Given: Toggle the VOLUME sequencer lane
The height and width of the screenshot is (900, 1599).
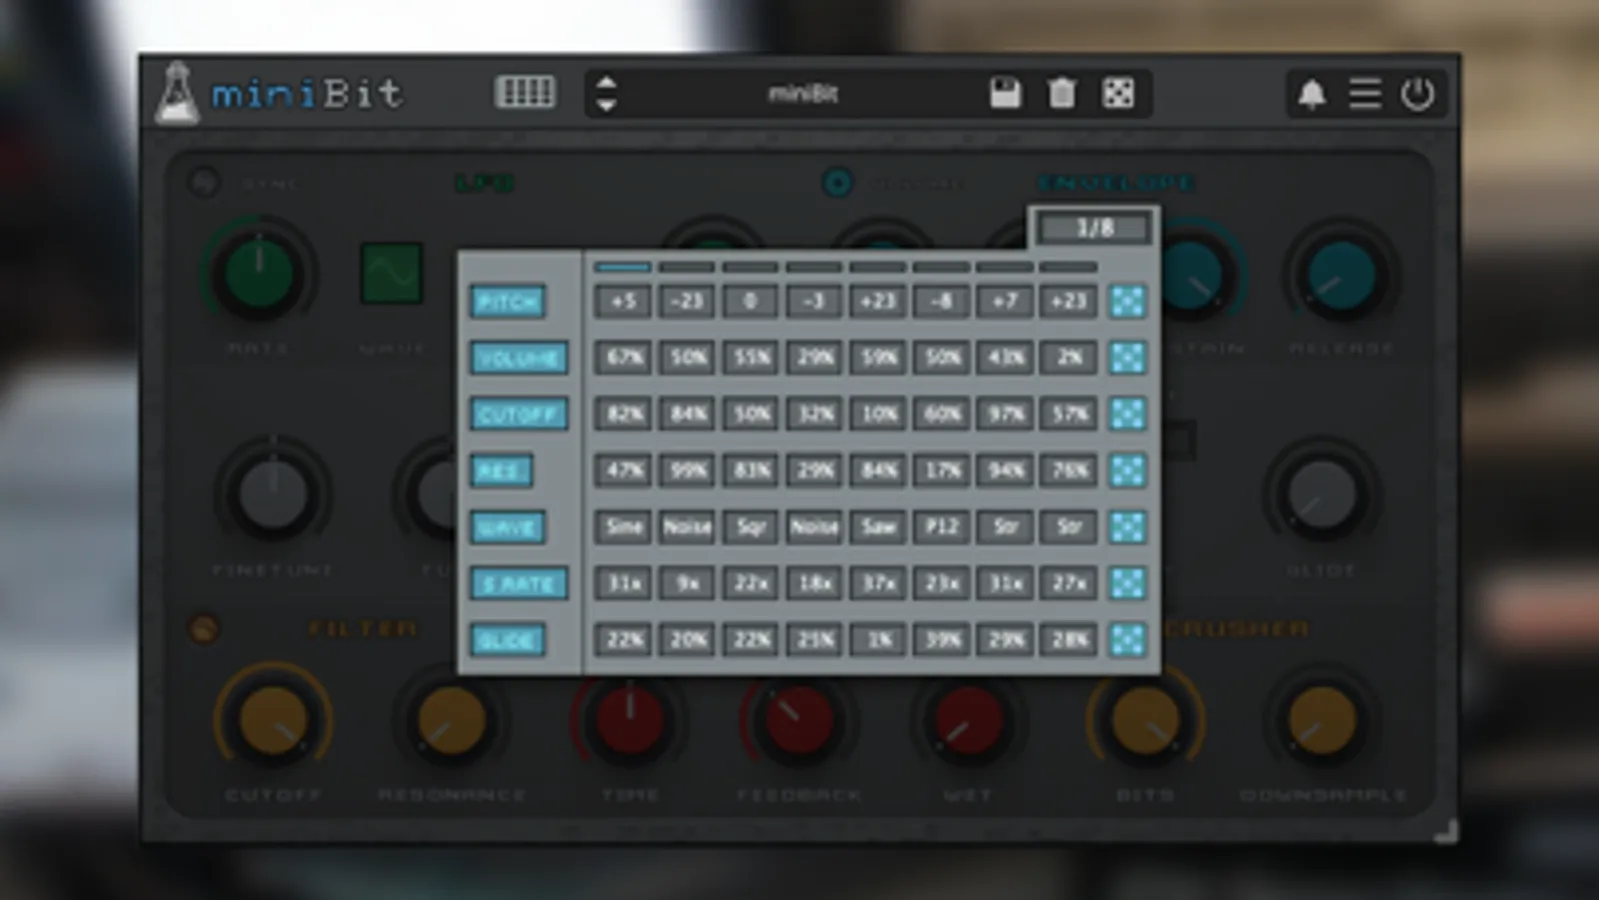Looking at the screenshot, I should tap(519, 358).
